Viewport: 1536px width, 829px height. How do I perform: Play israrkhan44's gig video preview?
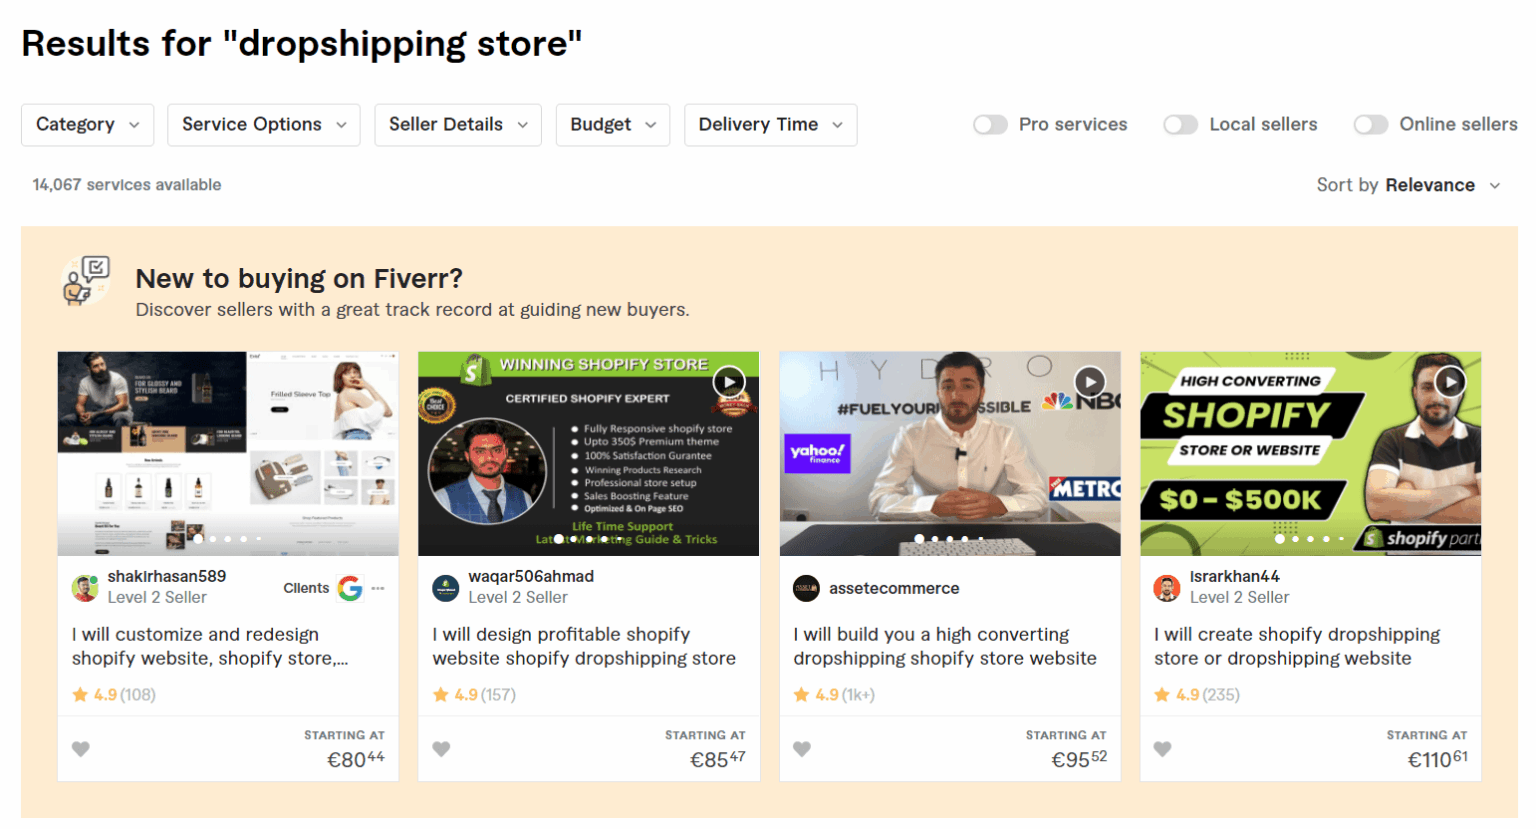(1450, 381)
